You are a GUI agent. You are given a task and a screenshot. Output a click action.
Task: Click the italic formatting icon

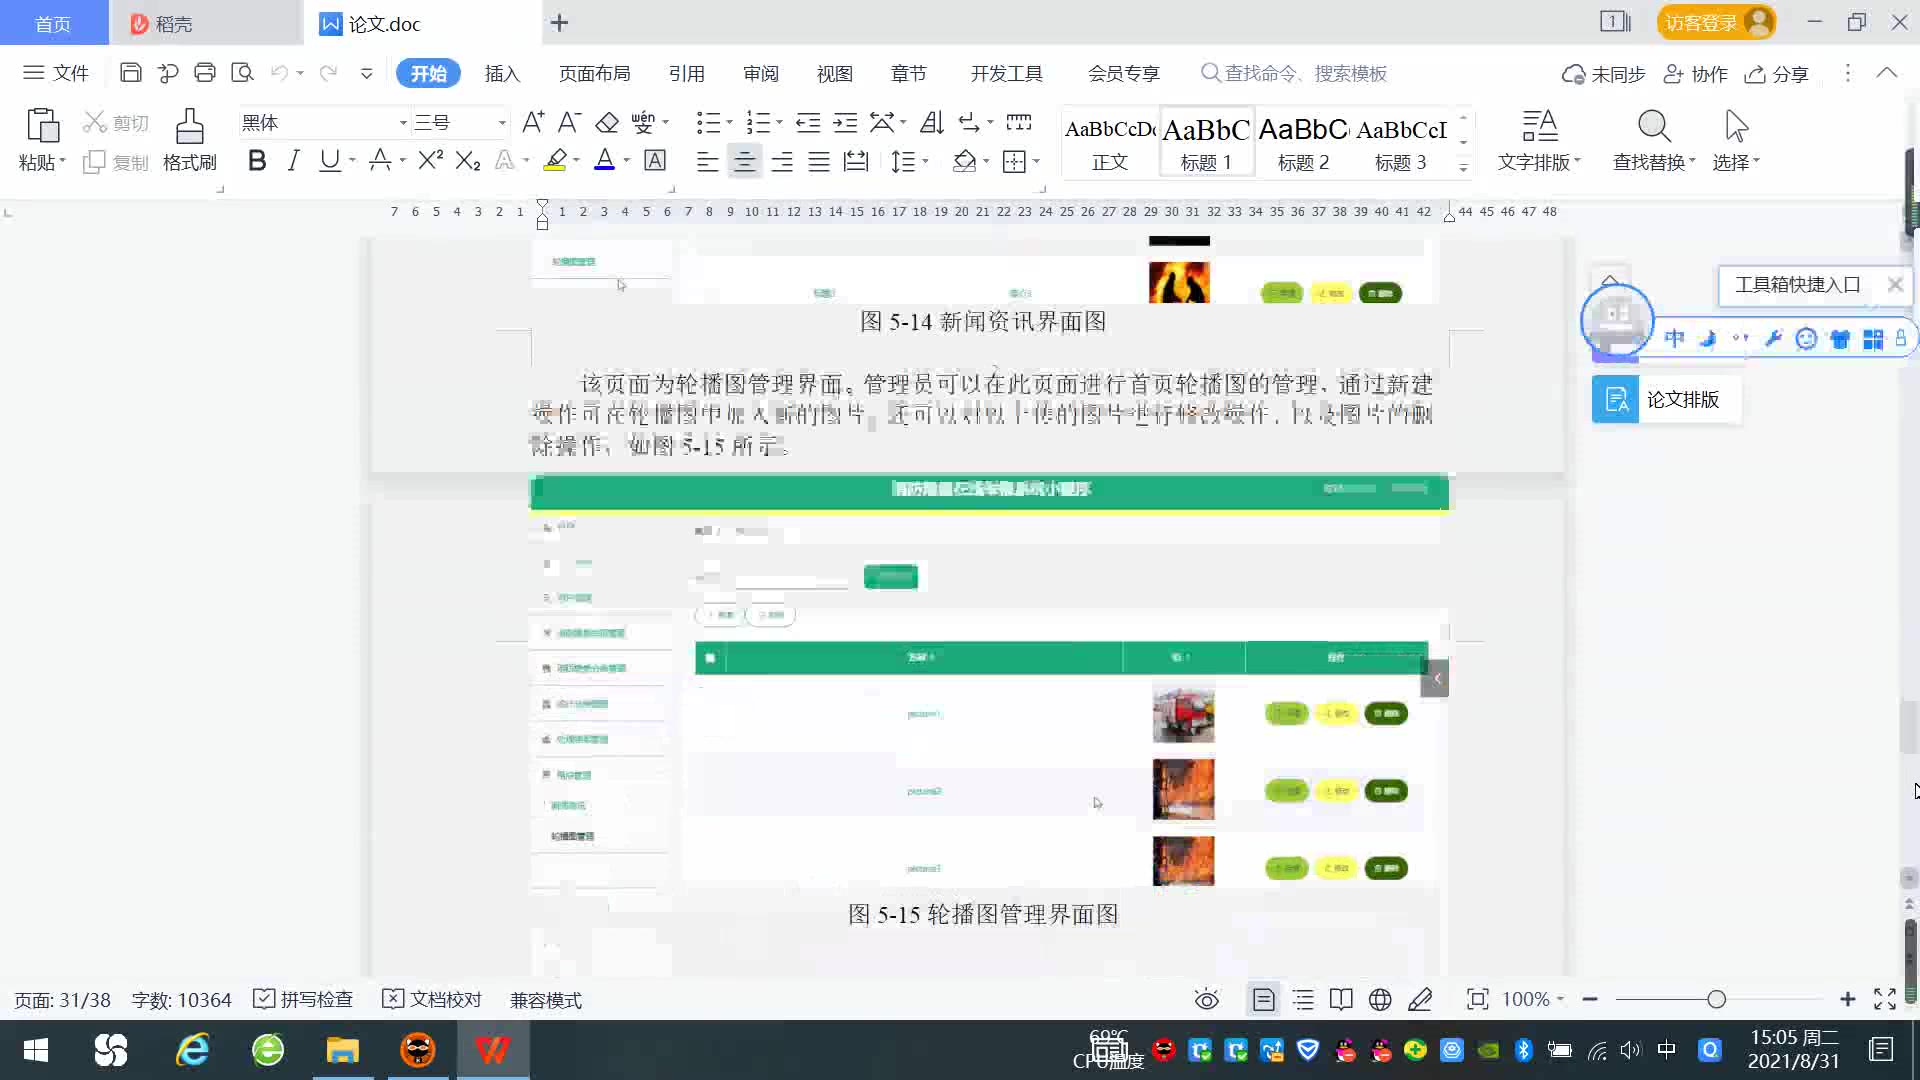coord(293,161)
